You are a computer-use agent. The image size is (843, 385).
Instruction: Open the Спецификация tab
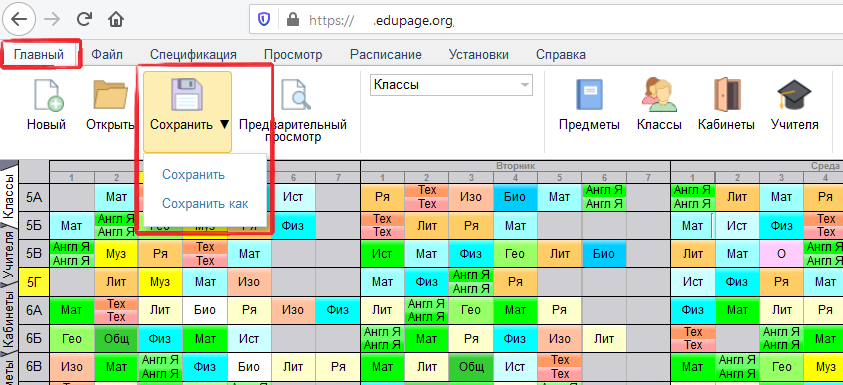click(x=193, y=54)
